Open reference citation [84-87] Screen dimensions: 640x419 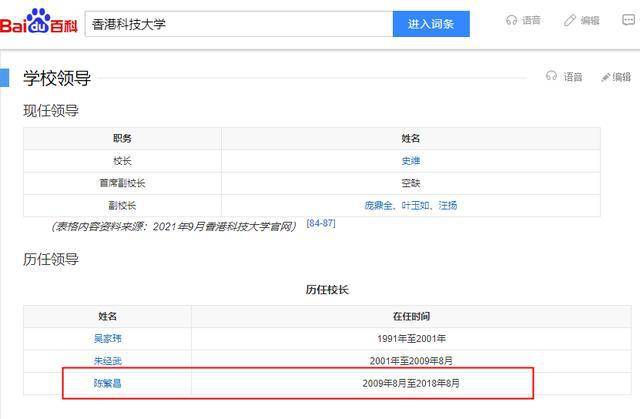[x=321, y=223]
